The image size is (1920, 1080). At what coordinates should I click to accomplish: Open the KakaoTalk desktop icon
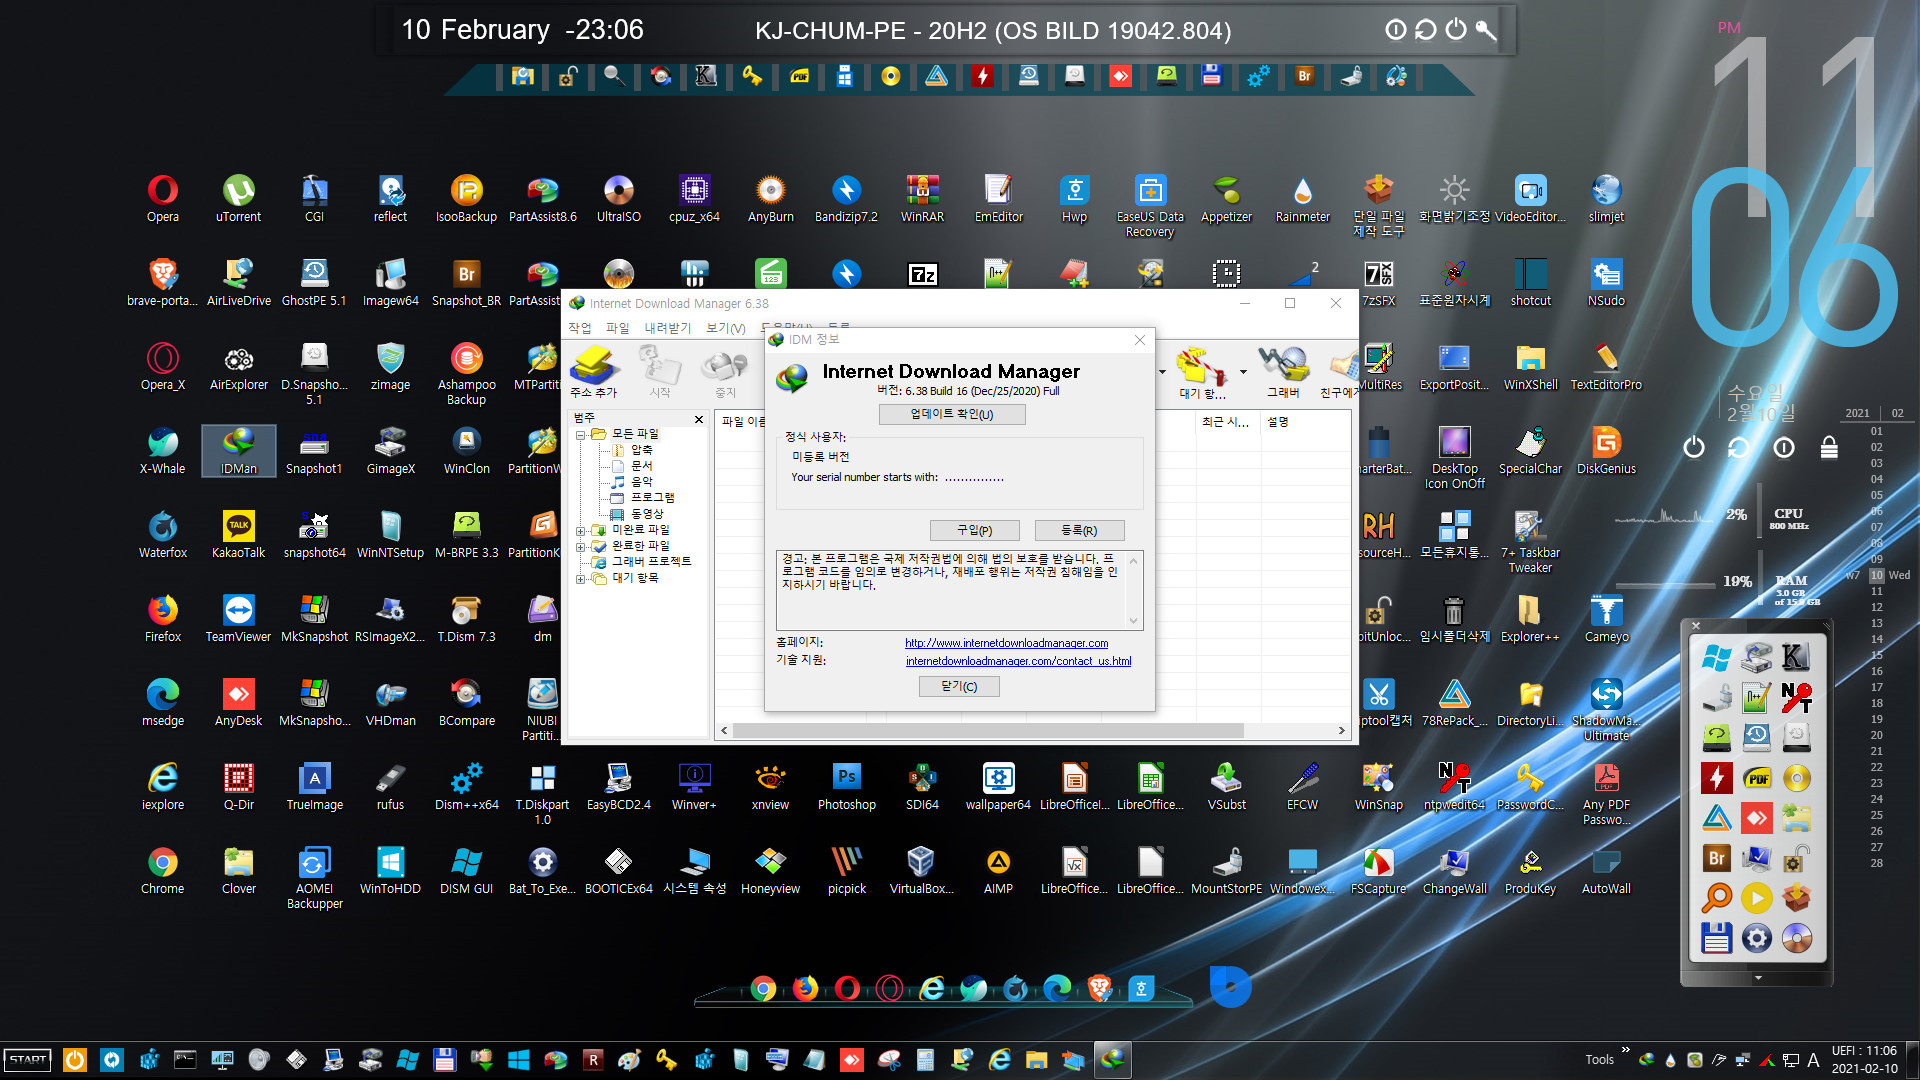(x=238, y=534)
